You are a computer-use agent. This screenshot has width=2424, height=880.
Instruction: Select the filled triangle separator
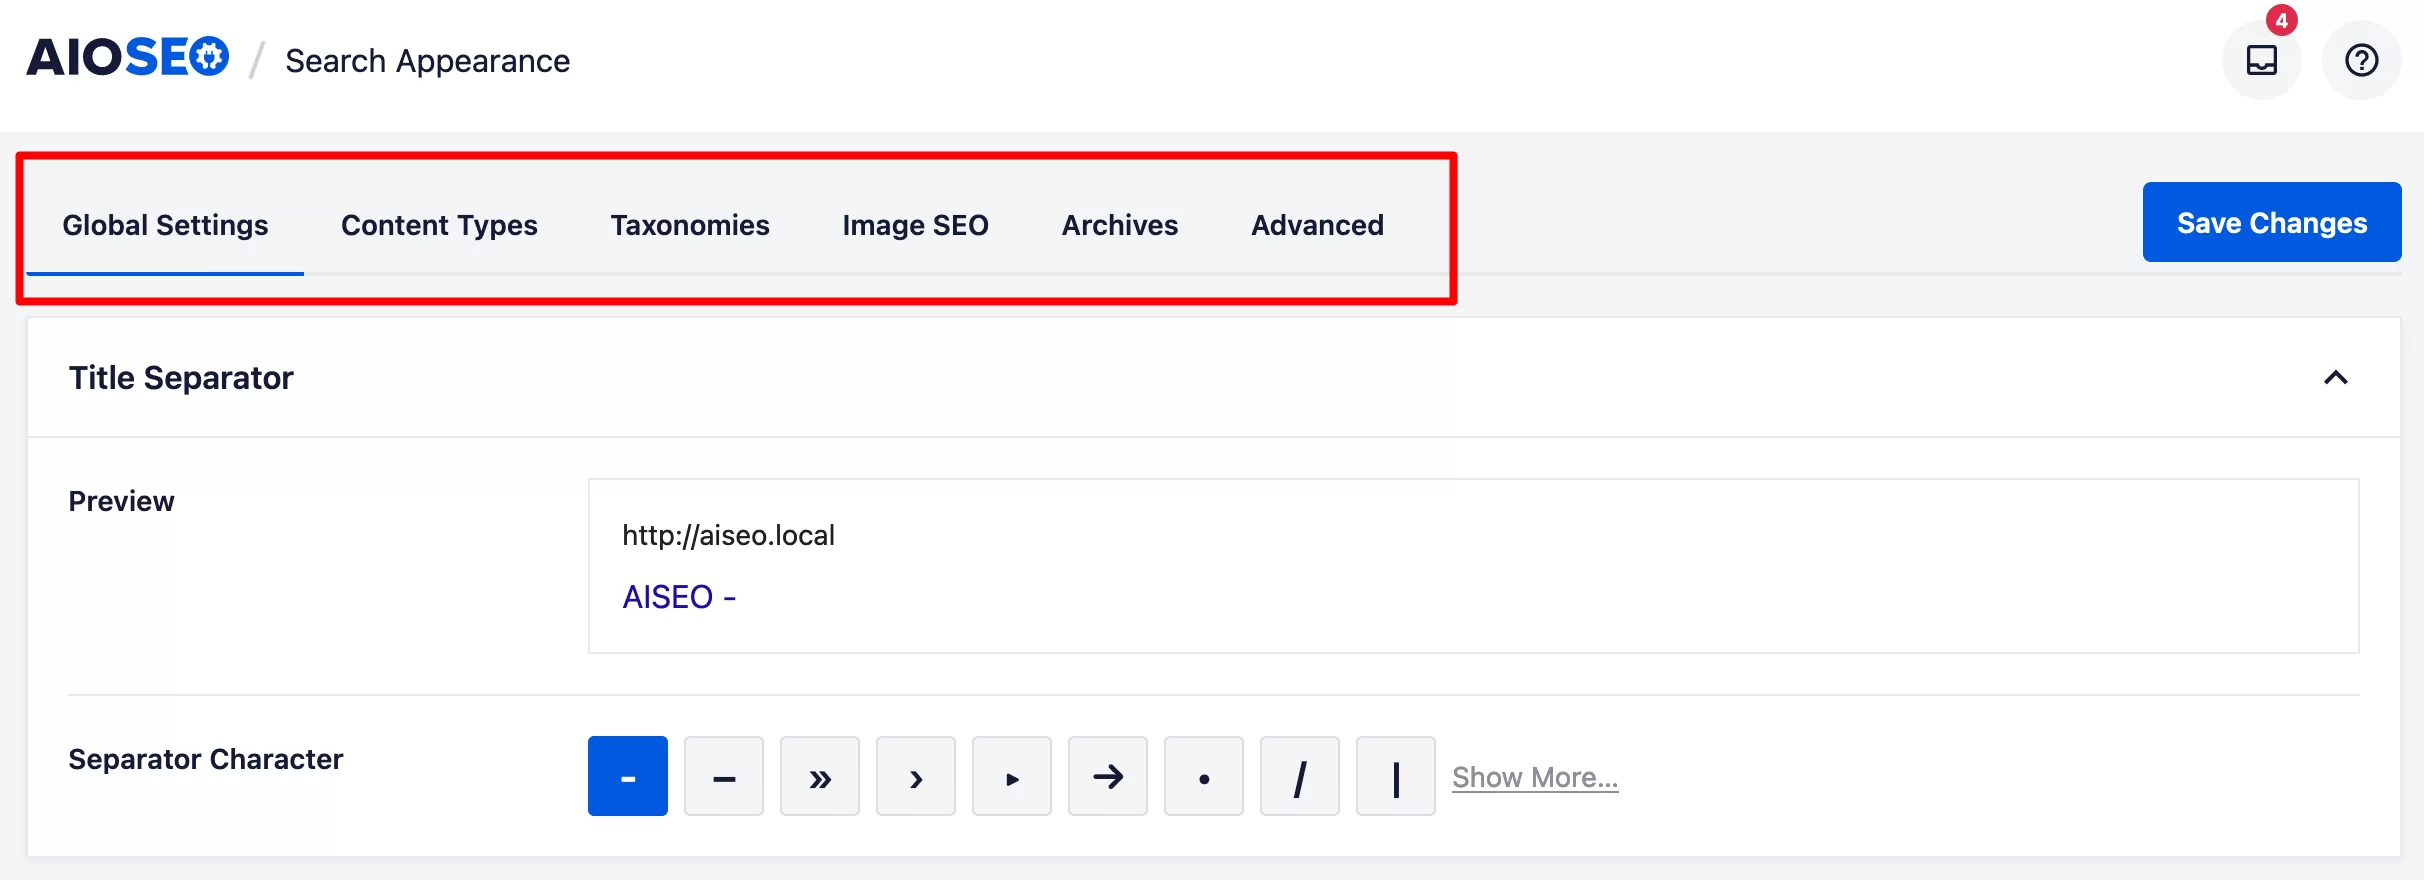(x=1012, y=776)
